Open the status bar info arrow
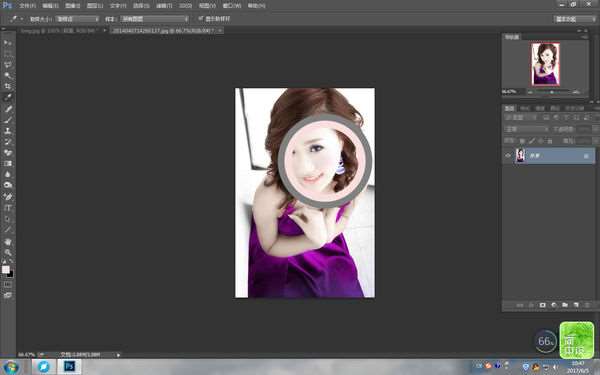The image size is (600, 375). pyautogui.click(x=118, y=355)
